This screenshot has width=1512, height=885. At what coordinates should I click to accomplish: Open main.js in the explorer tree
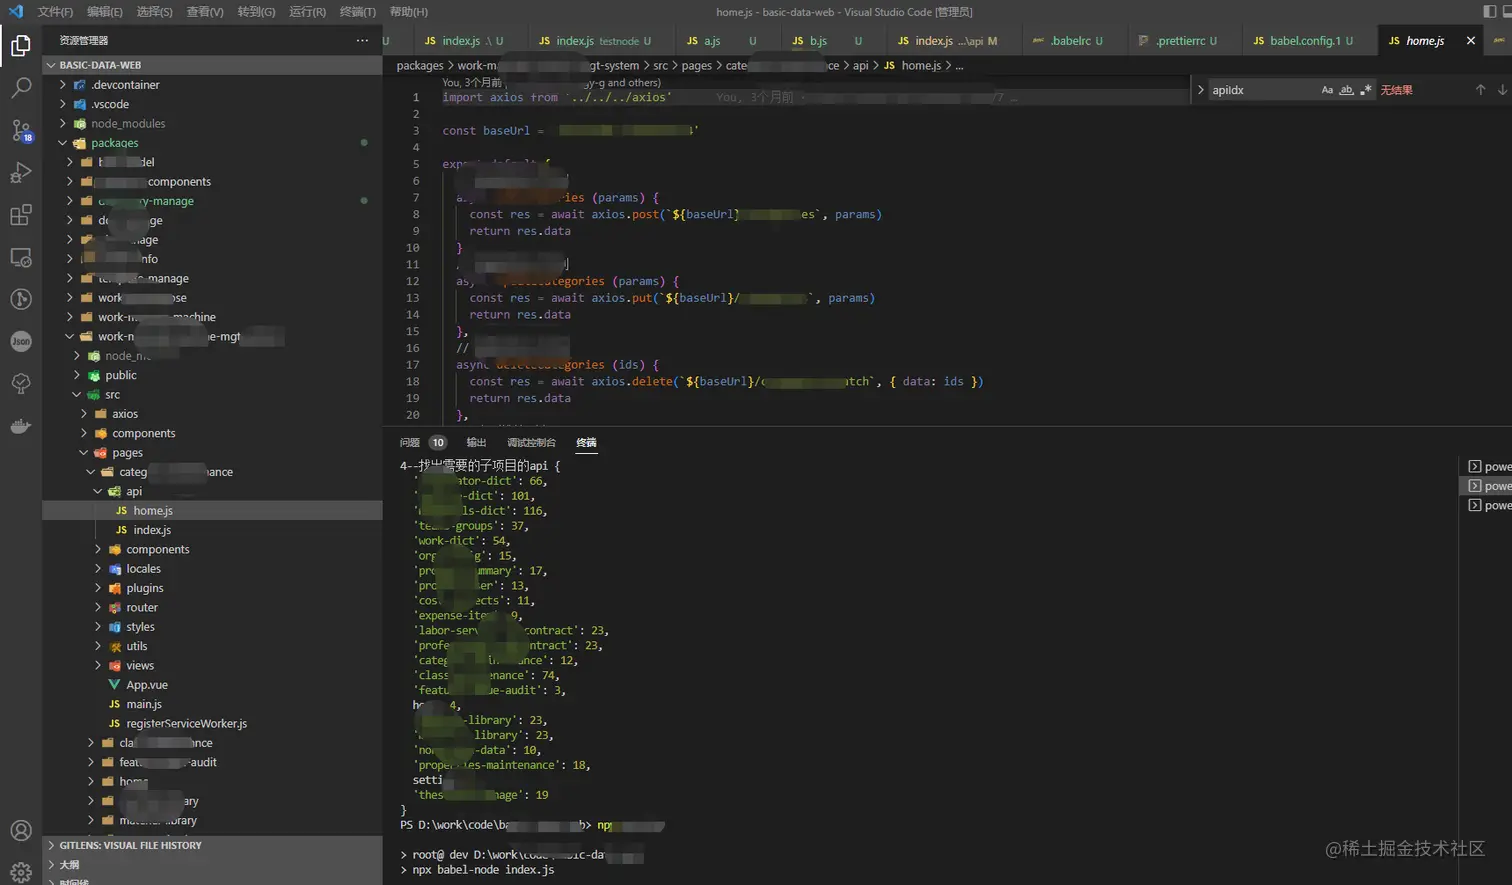pyautogui.click(x=212, y=704)
